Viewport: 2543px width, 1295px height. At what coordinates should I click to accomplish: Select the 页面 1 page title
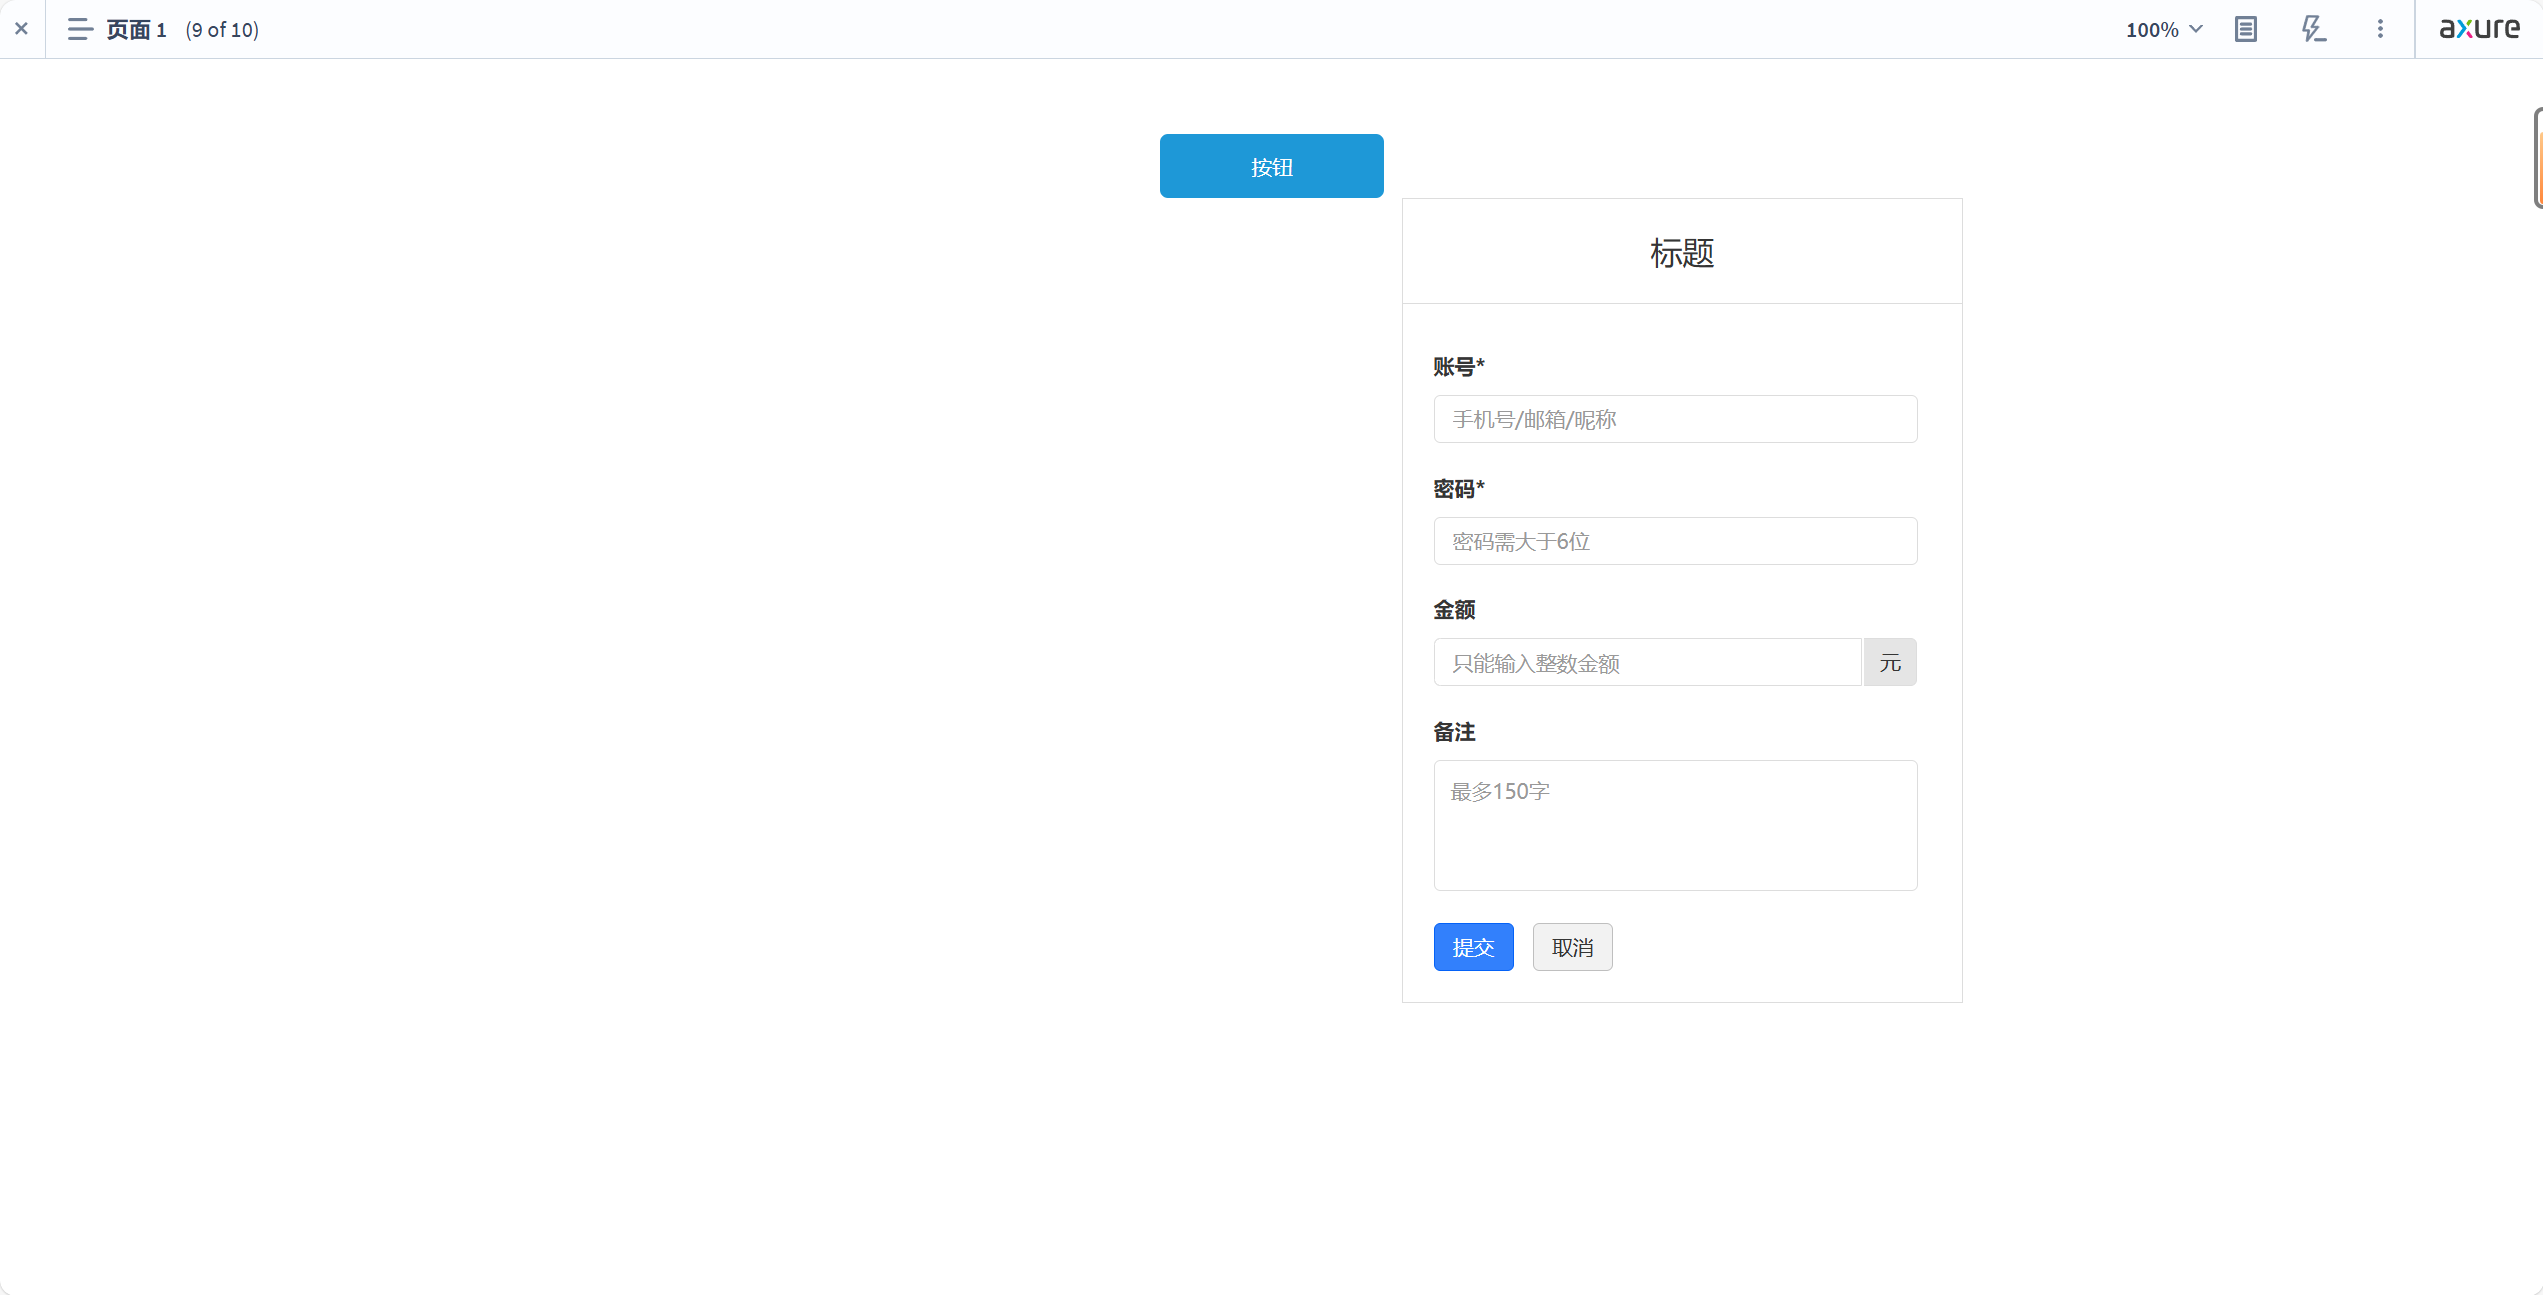pos(136,30)
